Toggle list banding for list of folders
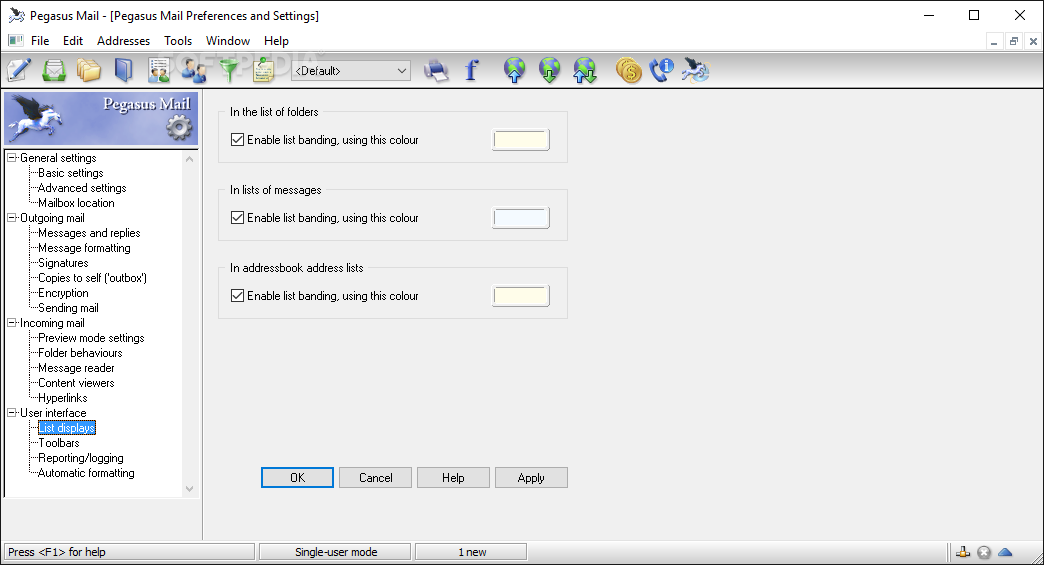 click(x=237, y=140)
